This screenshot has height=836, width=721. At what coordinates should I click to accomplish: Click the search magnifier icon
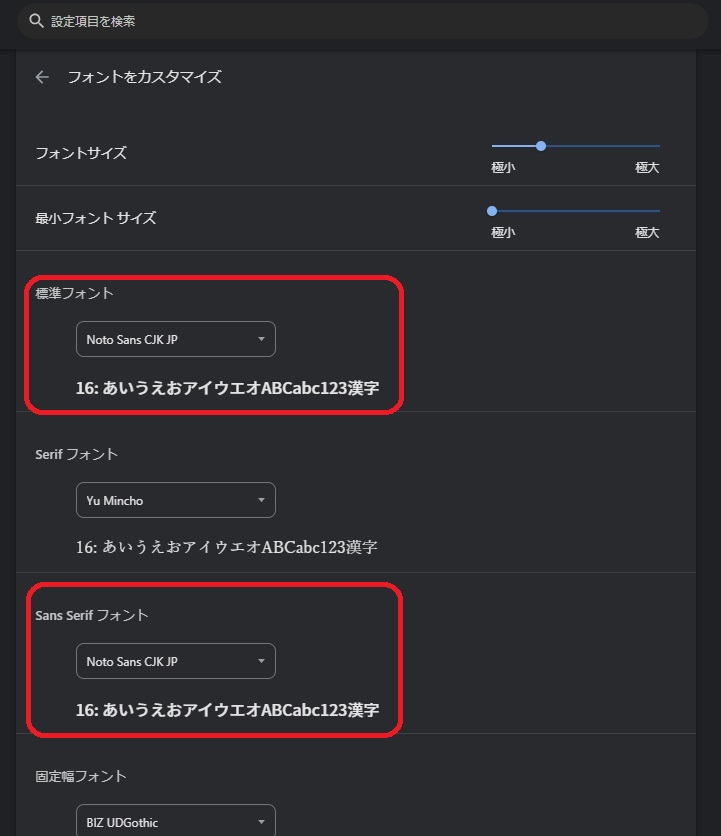click(36, 21)
